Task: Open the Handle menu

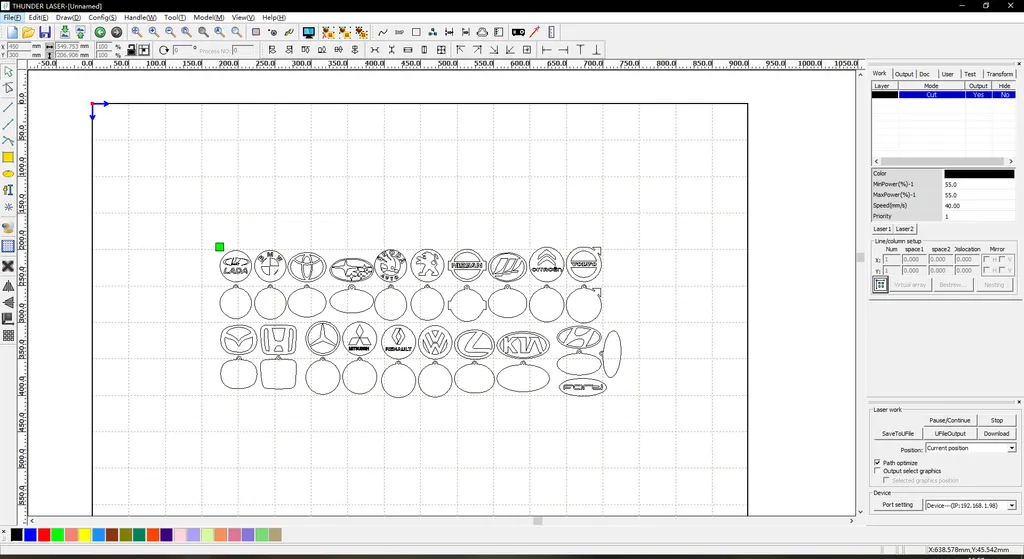Action: [140, 18]
